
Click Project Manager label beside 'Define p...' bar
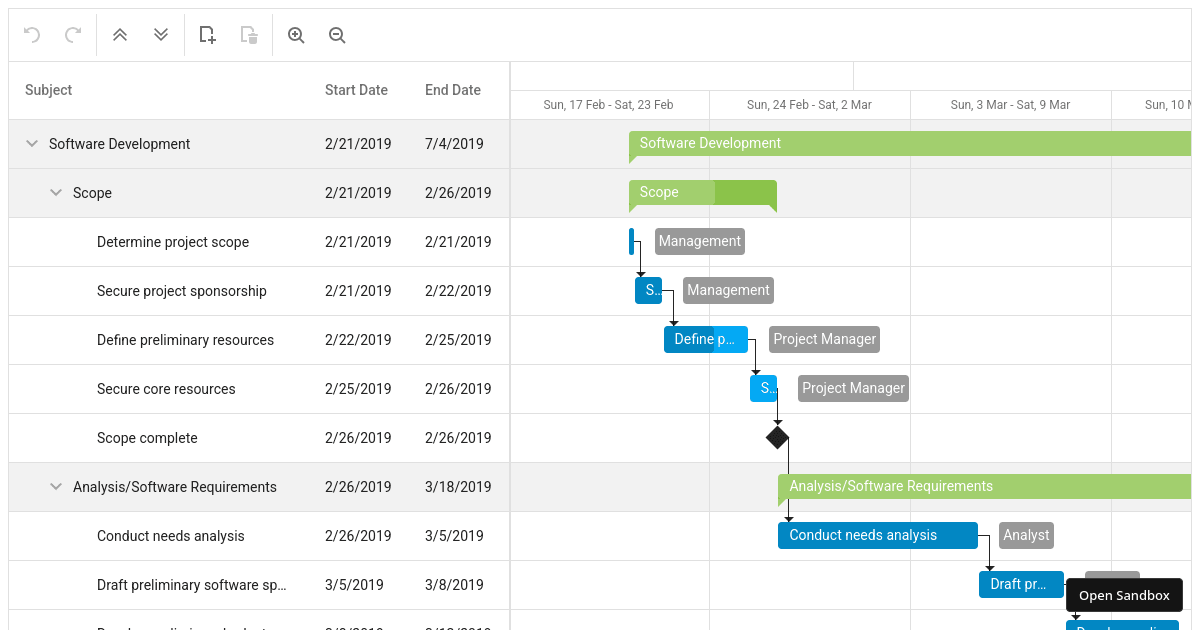coord(825,339)
